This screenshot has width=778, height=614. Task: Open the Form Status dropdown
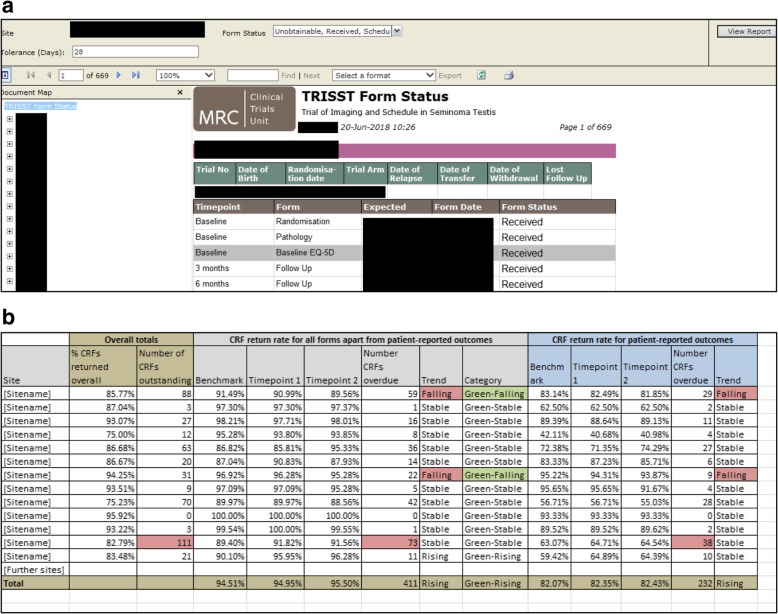(397, 32)
